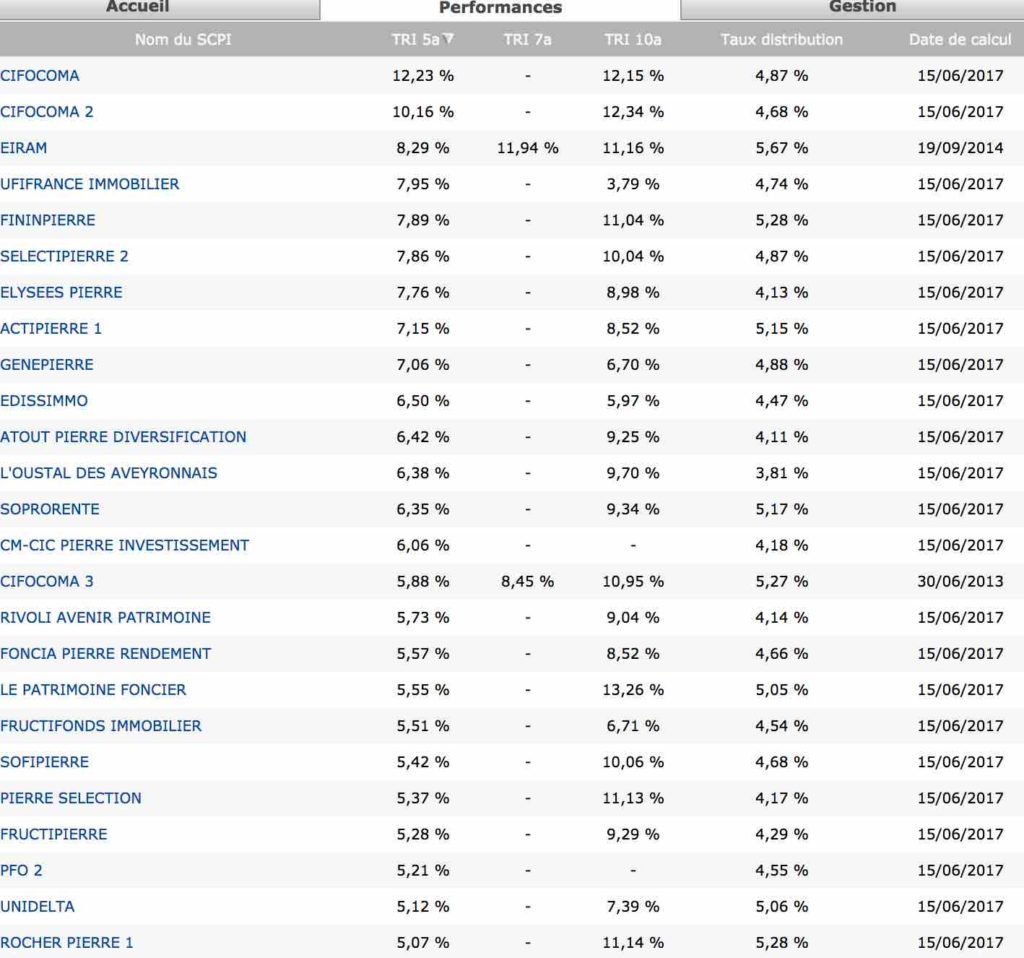Screen dimensions: 1024x958
Task: Click the 4,55 % distribution rate
Action: (781, 870)
